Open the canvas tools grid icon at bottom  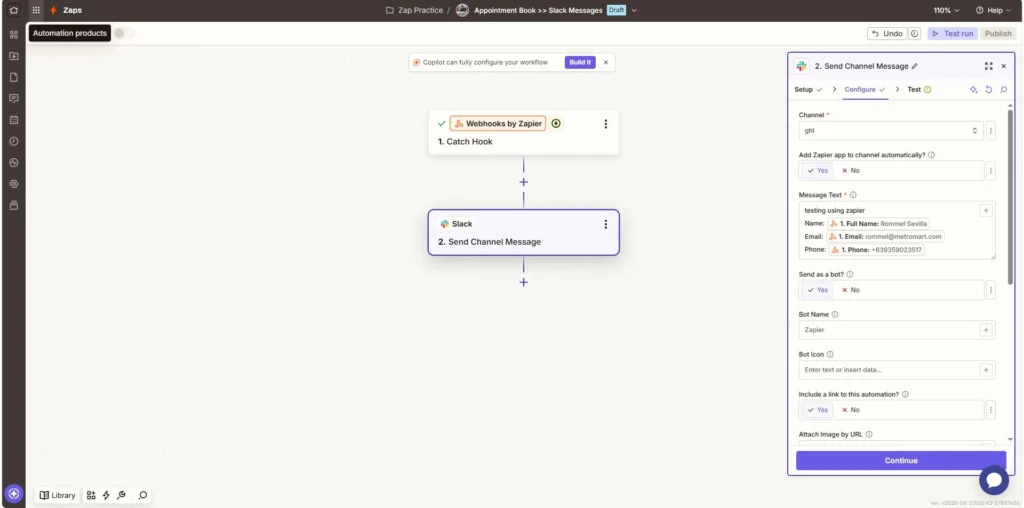pyautogui.click(x=91, y=495)
